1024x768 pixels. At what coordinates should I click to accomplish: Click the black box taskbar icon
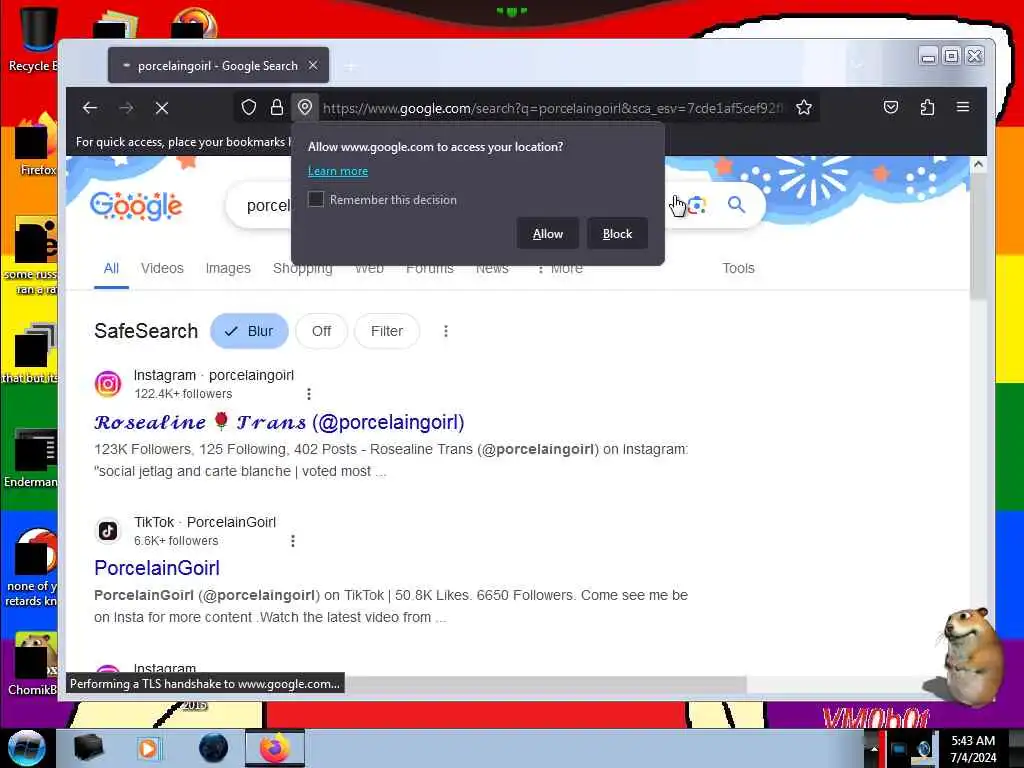click(88, 748)
